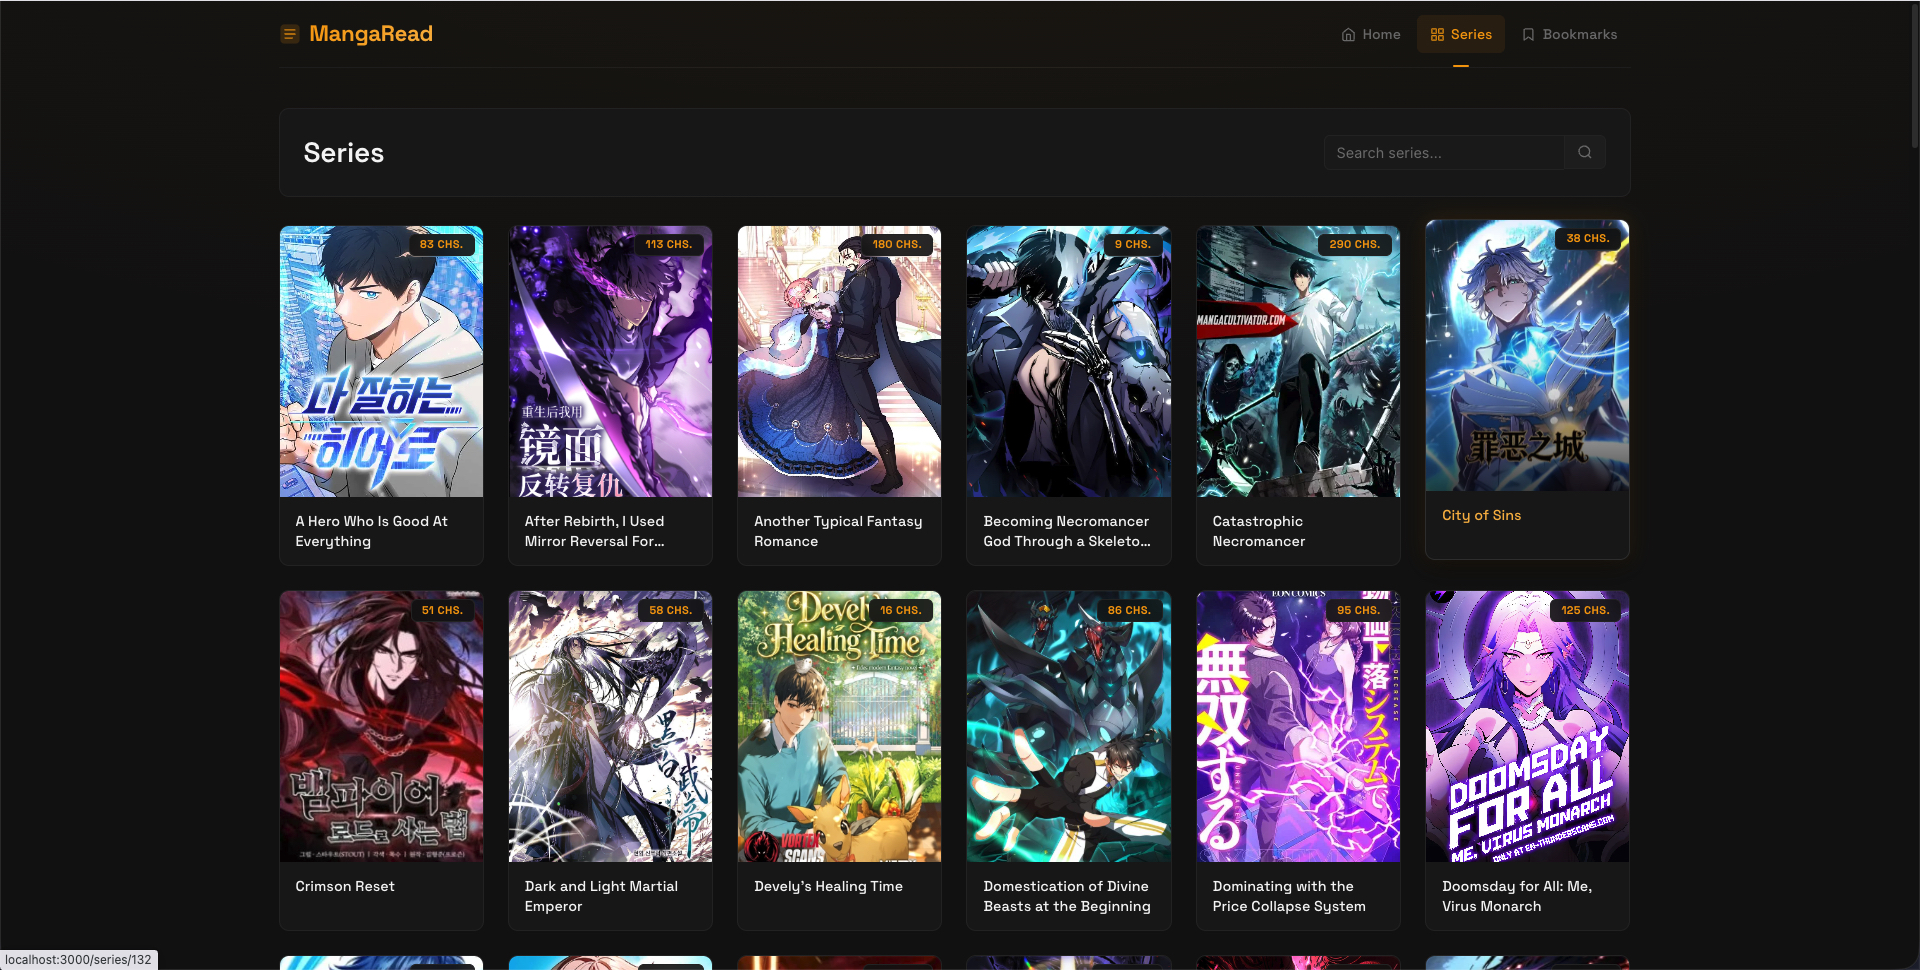Image resolution: width=1920 pixels, height=970 pixels.
Task: Open Another Typical Fantasy Romance cover
Action: coord(839,361)
